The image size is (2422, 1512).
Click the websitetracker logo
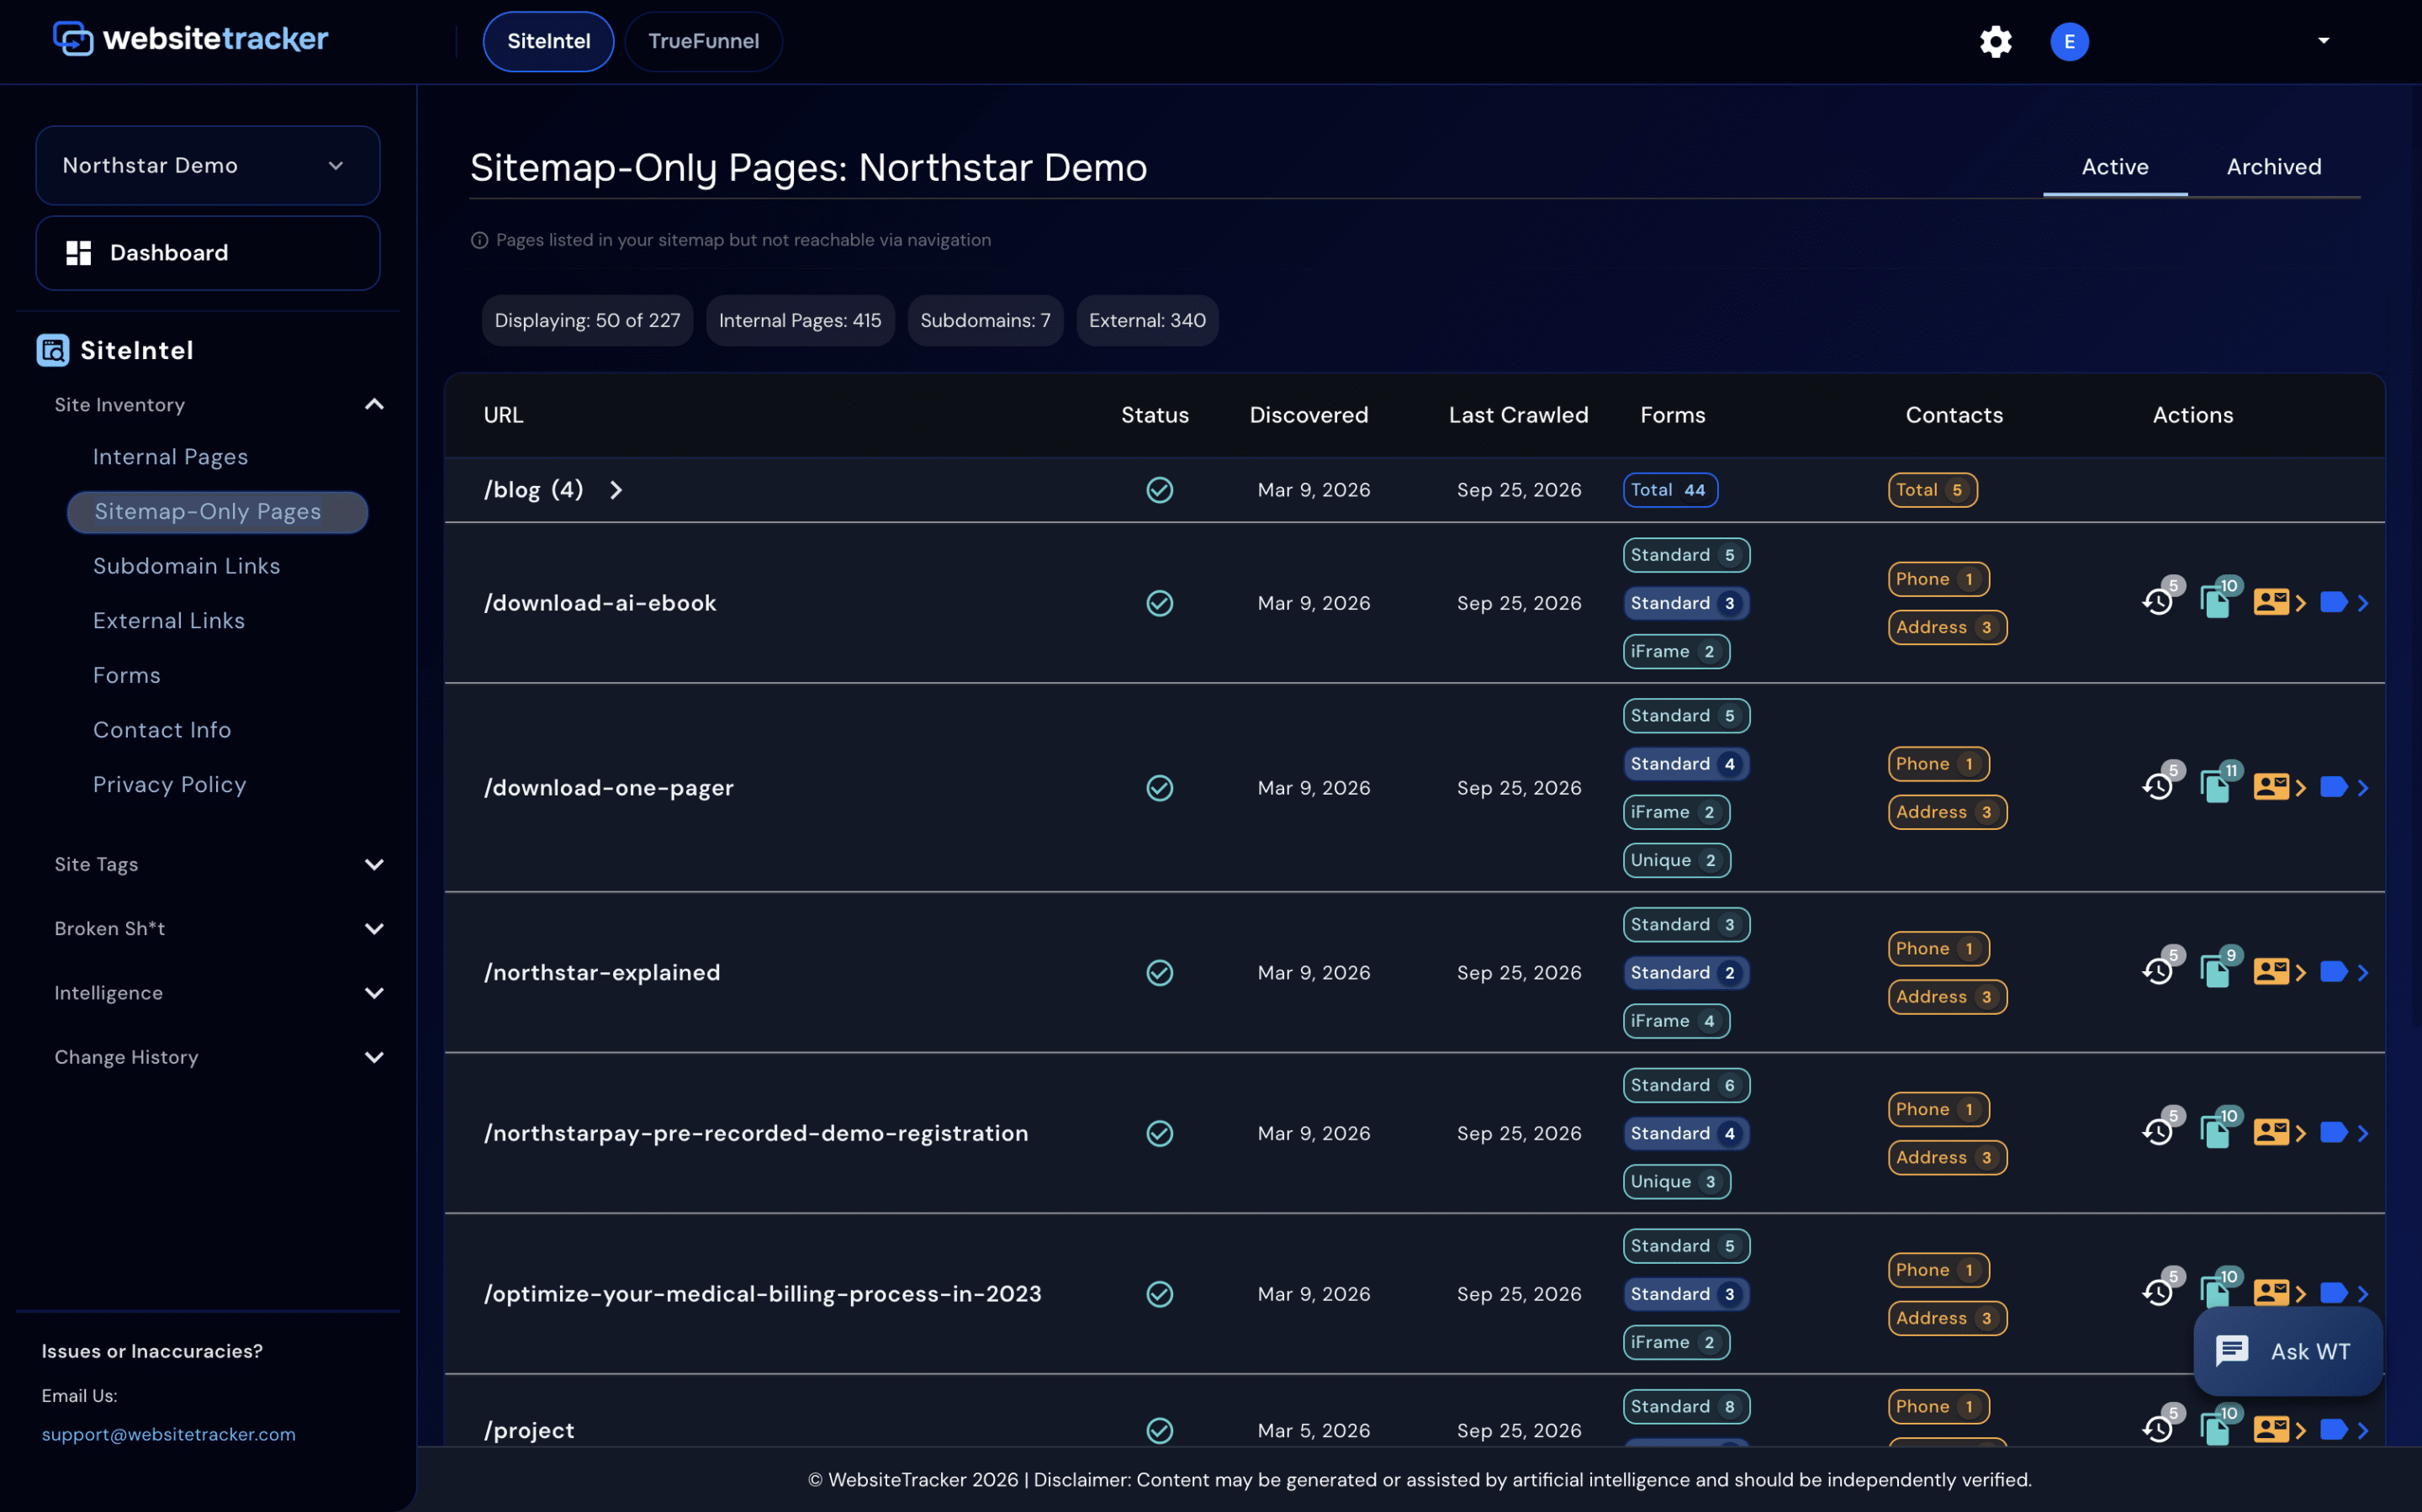pos(190,39)
